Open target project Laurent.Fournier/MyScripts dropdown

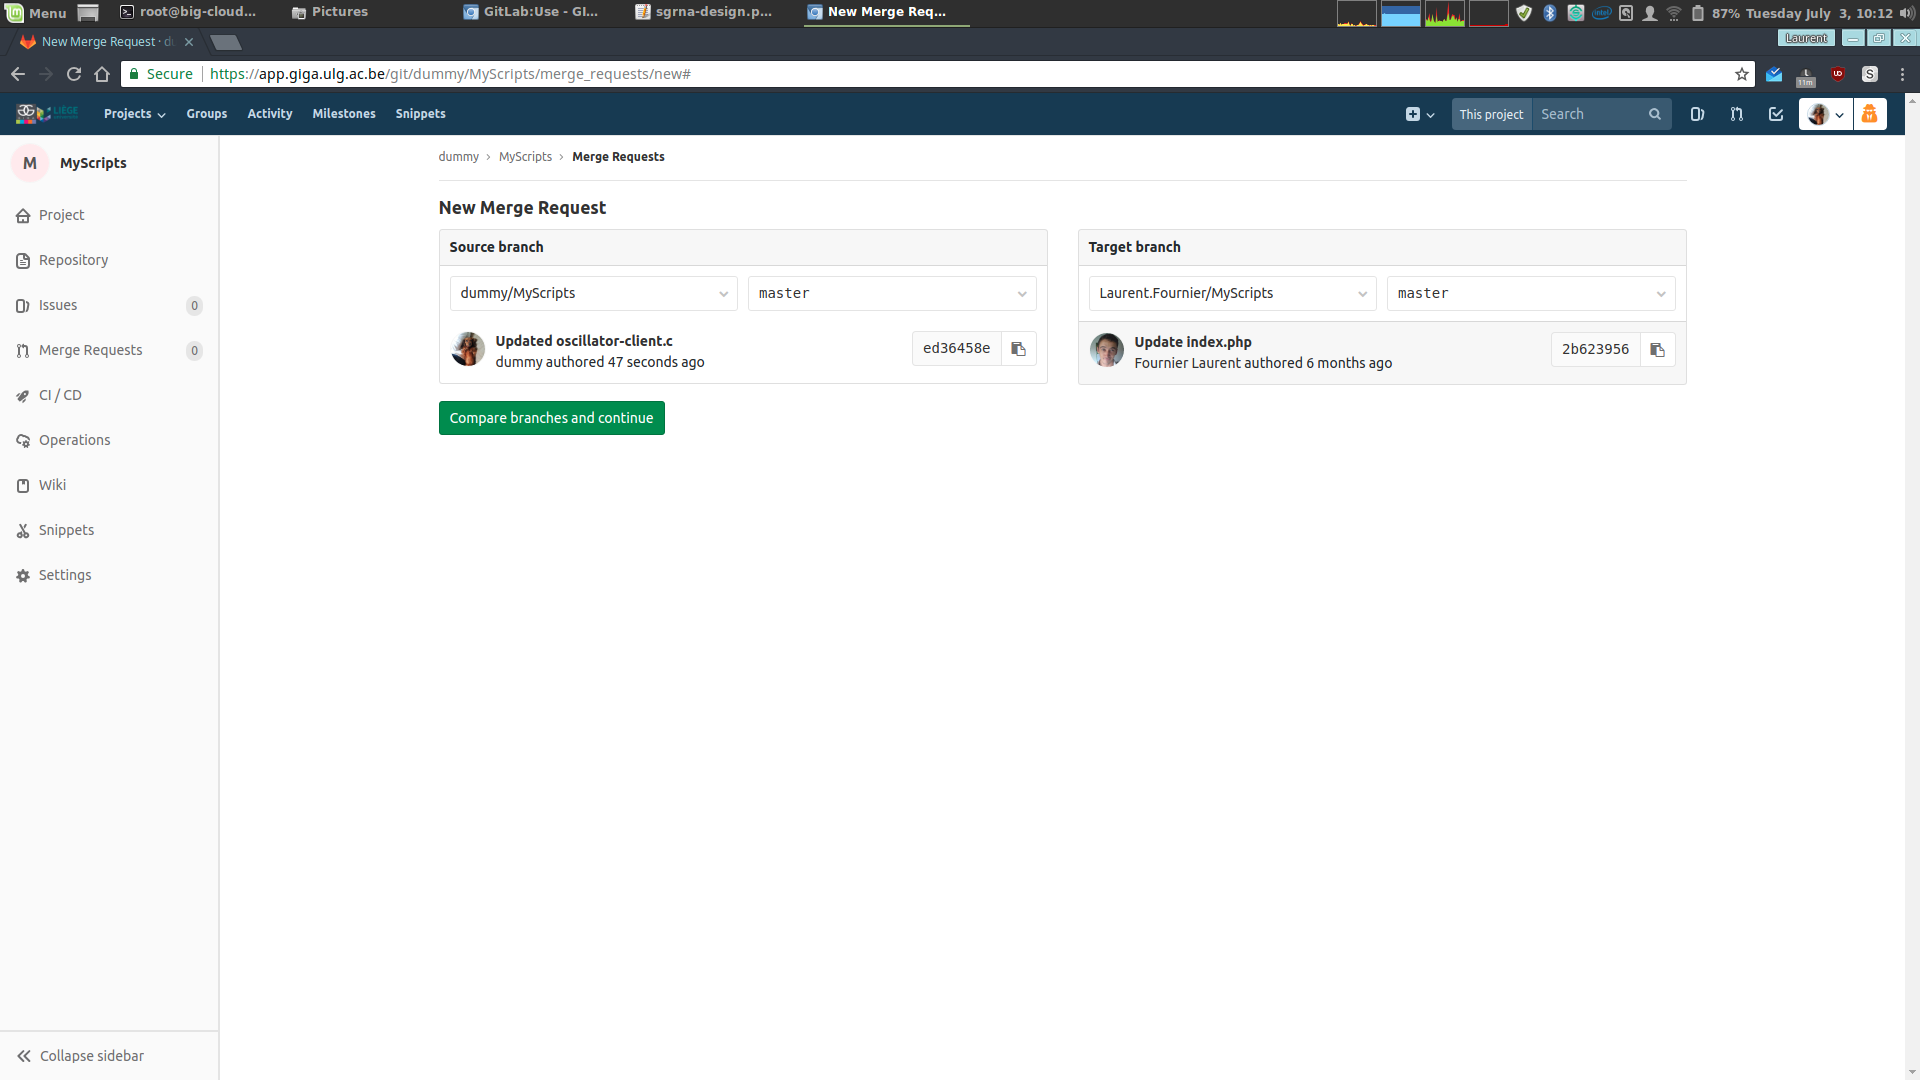point(1232,293)
